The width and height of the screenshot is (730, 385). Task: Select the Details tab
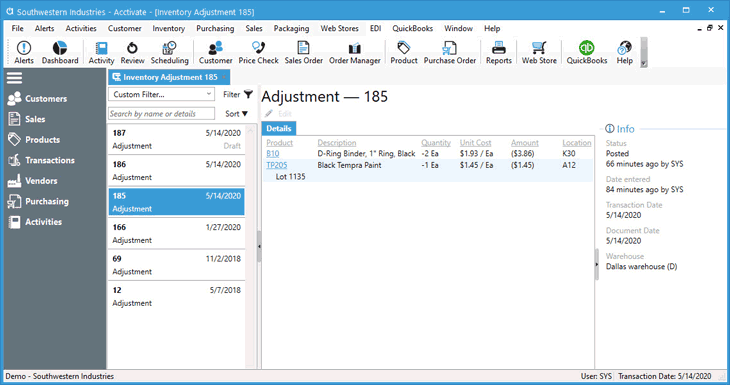tap(279, 128)
